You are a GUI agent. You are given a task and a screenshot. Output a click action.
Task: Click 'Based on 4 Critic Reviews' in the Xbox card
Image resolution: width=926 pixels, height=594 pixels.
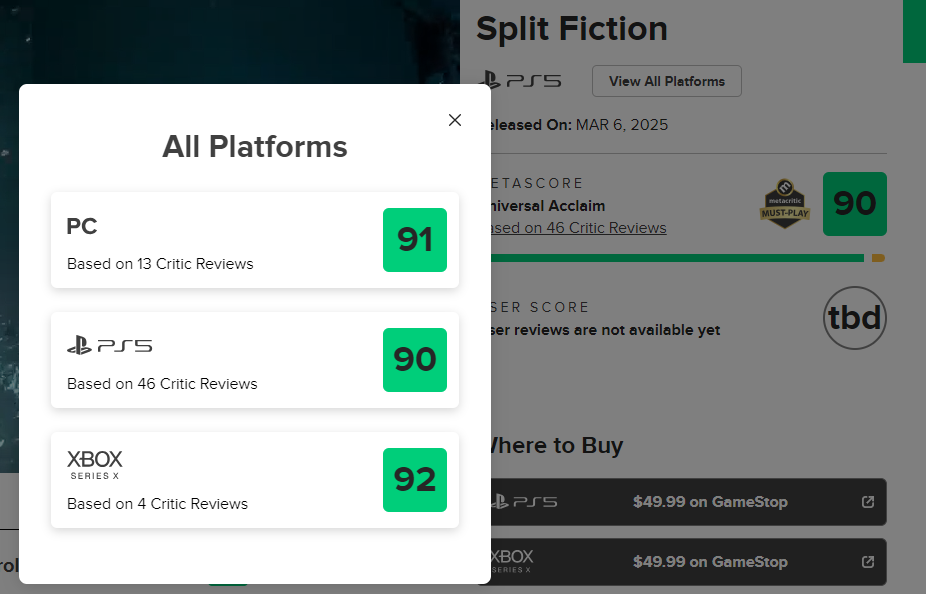[x=157, y=504]
